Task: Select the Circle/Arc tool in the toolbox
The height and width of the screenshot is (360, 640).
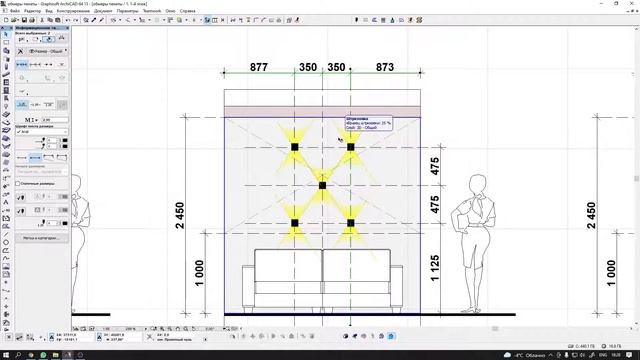Action: click(6, 242)
